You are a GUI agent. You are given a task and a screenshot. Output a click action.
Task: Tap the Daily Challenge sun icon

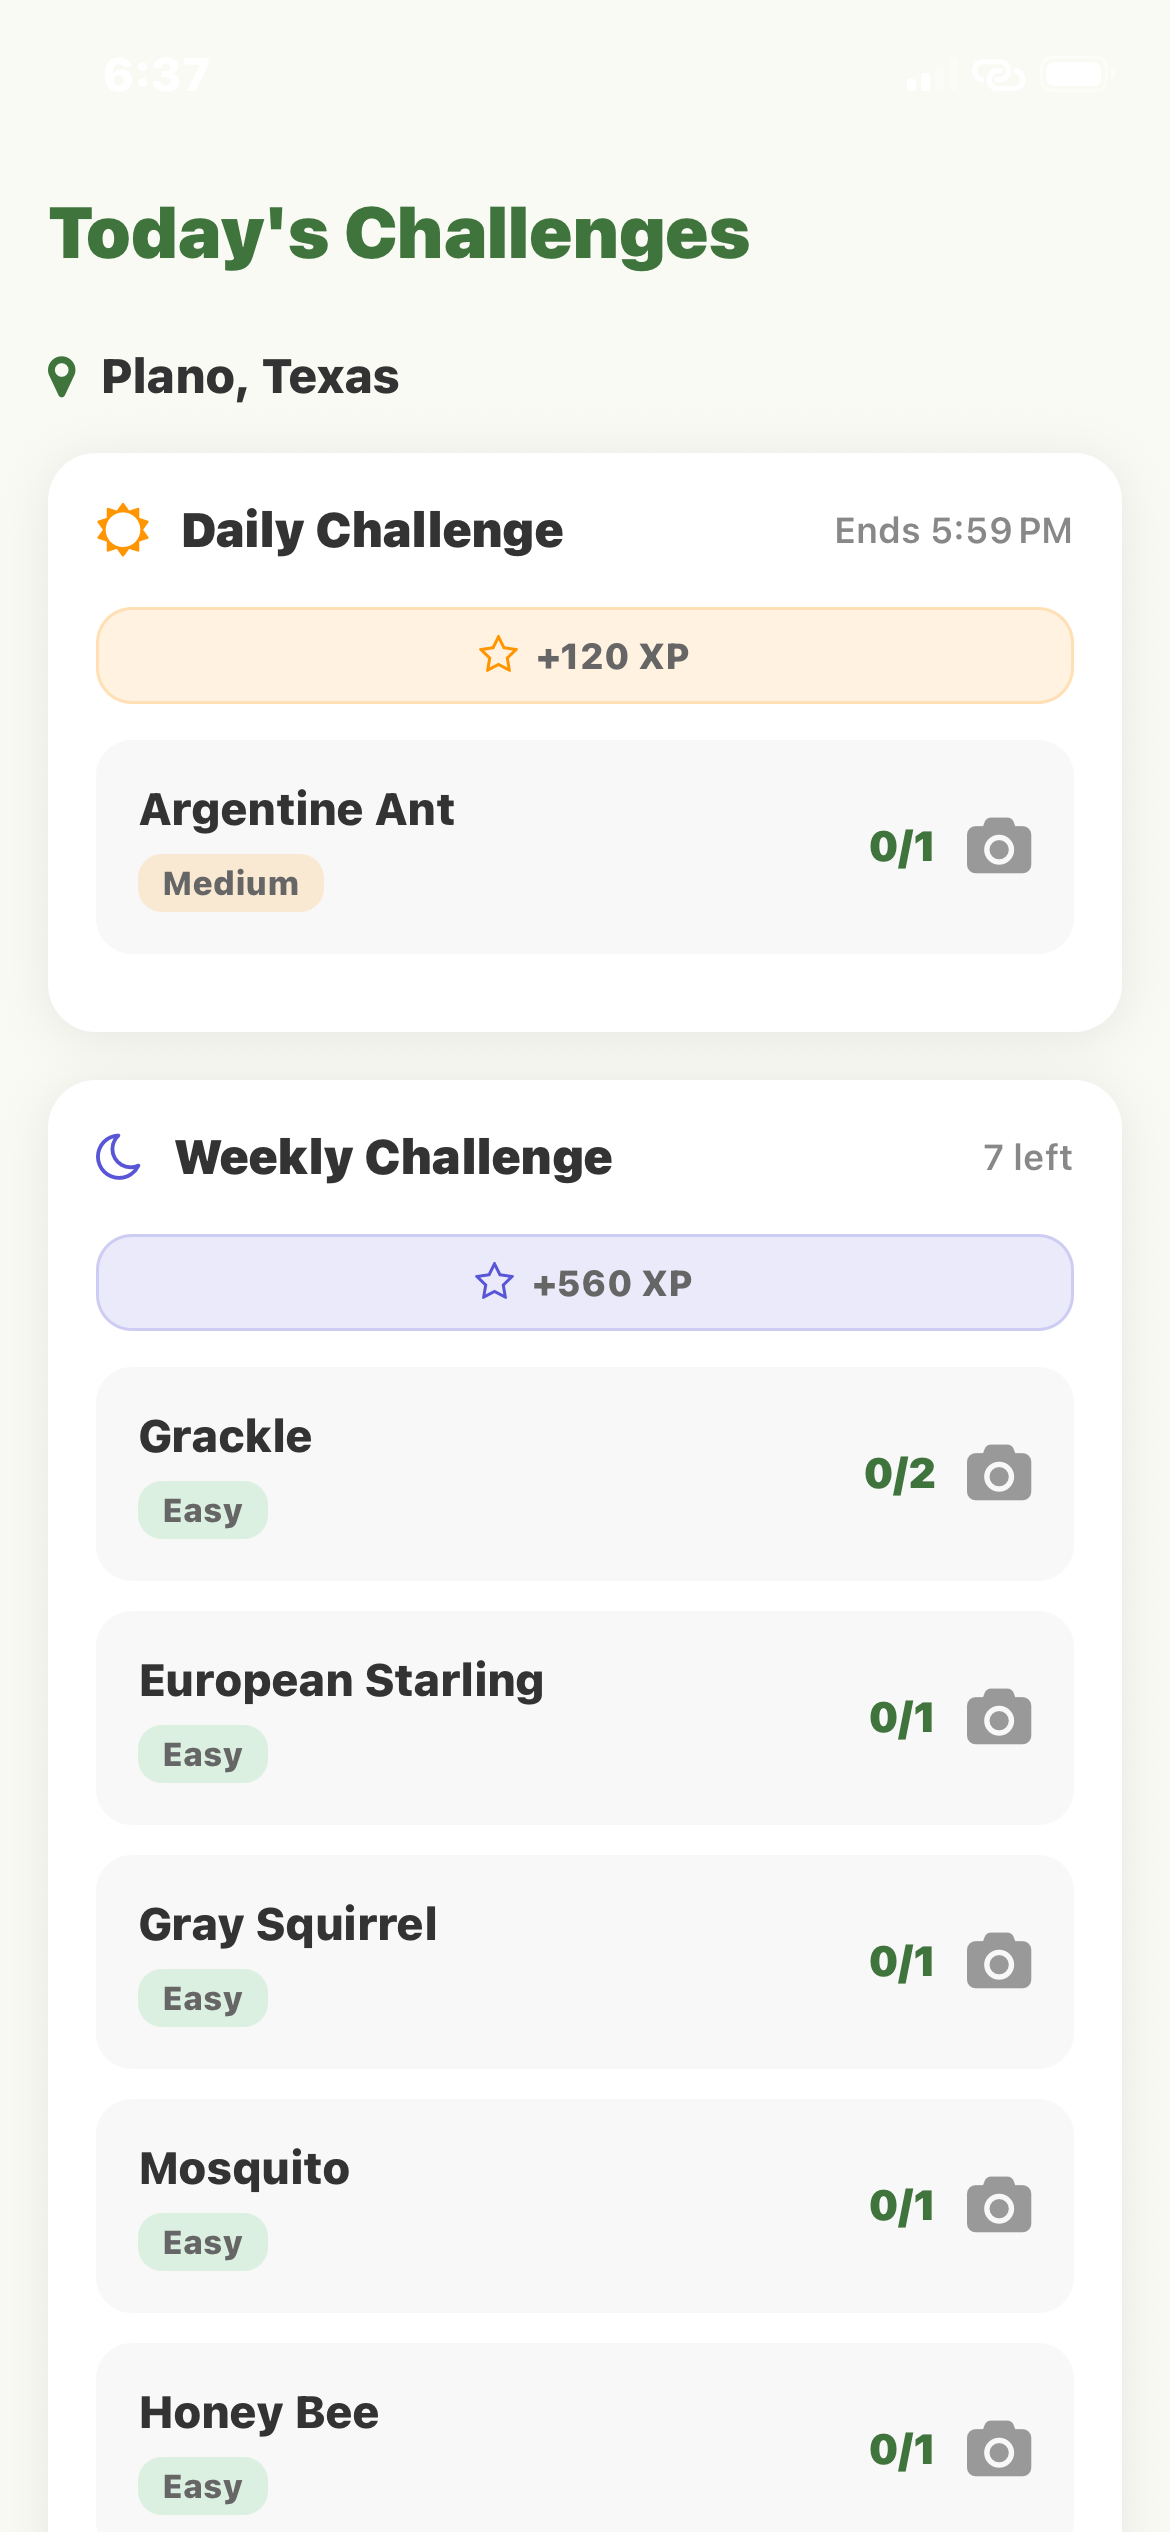pos(123,530)
